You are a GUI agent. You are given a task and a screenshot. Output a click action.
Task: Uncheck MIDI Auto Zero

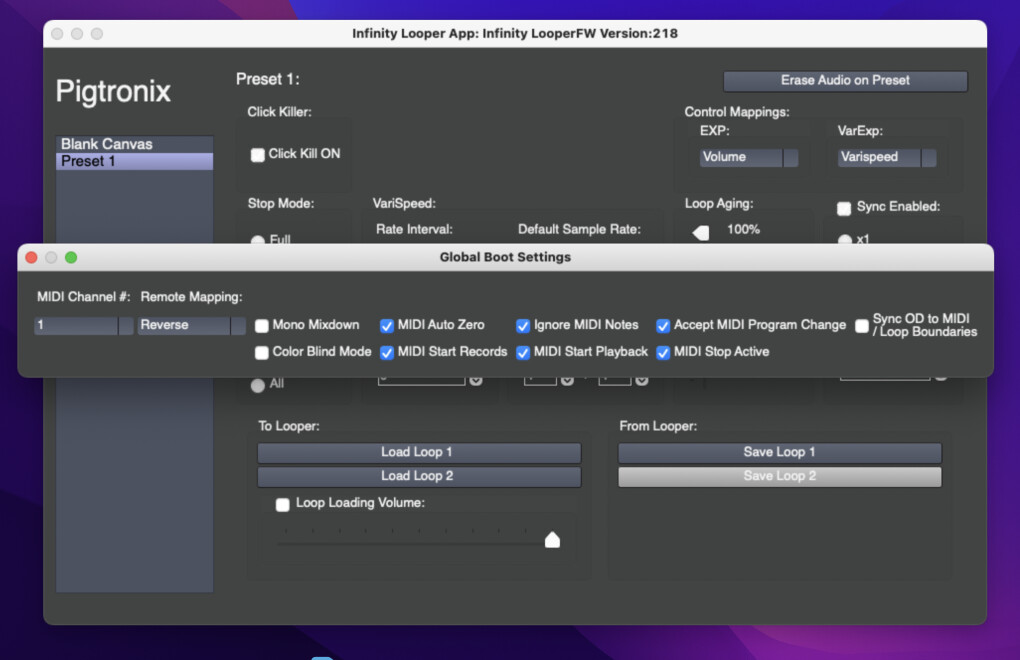[x=386, y=326]
